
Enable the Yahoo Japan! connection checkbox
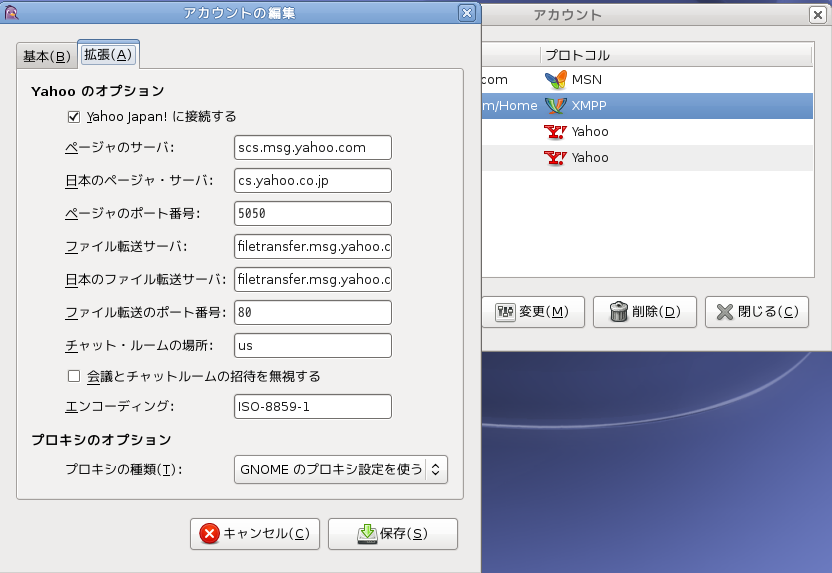coord(74,117)
